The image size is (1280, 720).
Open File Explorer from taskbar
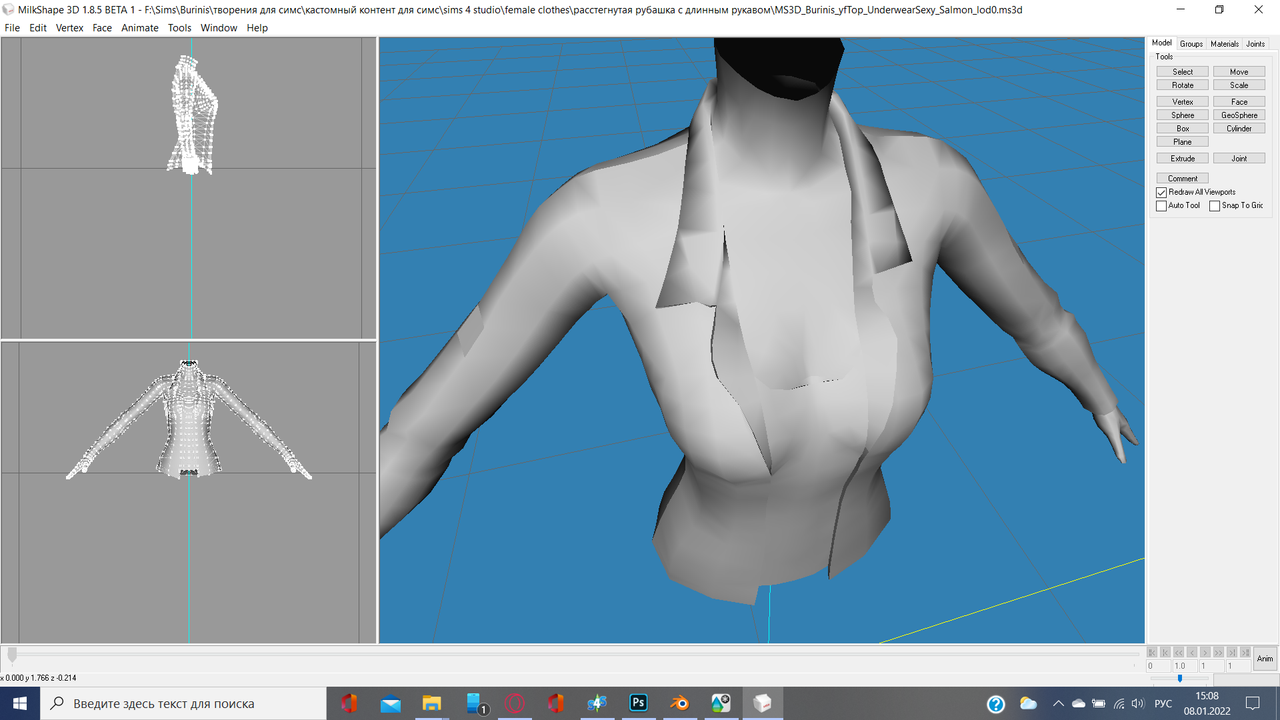[x=432, y=704]
